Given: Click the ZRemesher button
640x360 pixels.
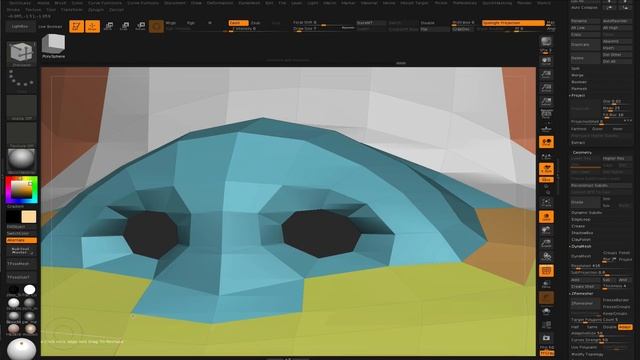Looking at the screenshot, I should click(584, 303).
